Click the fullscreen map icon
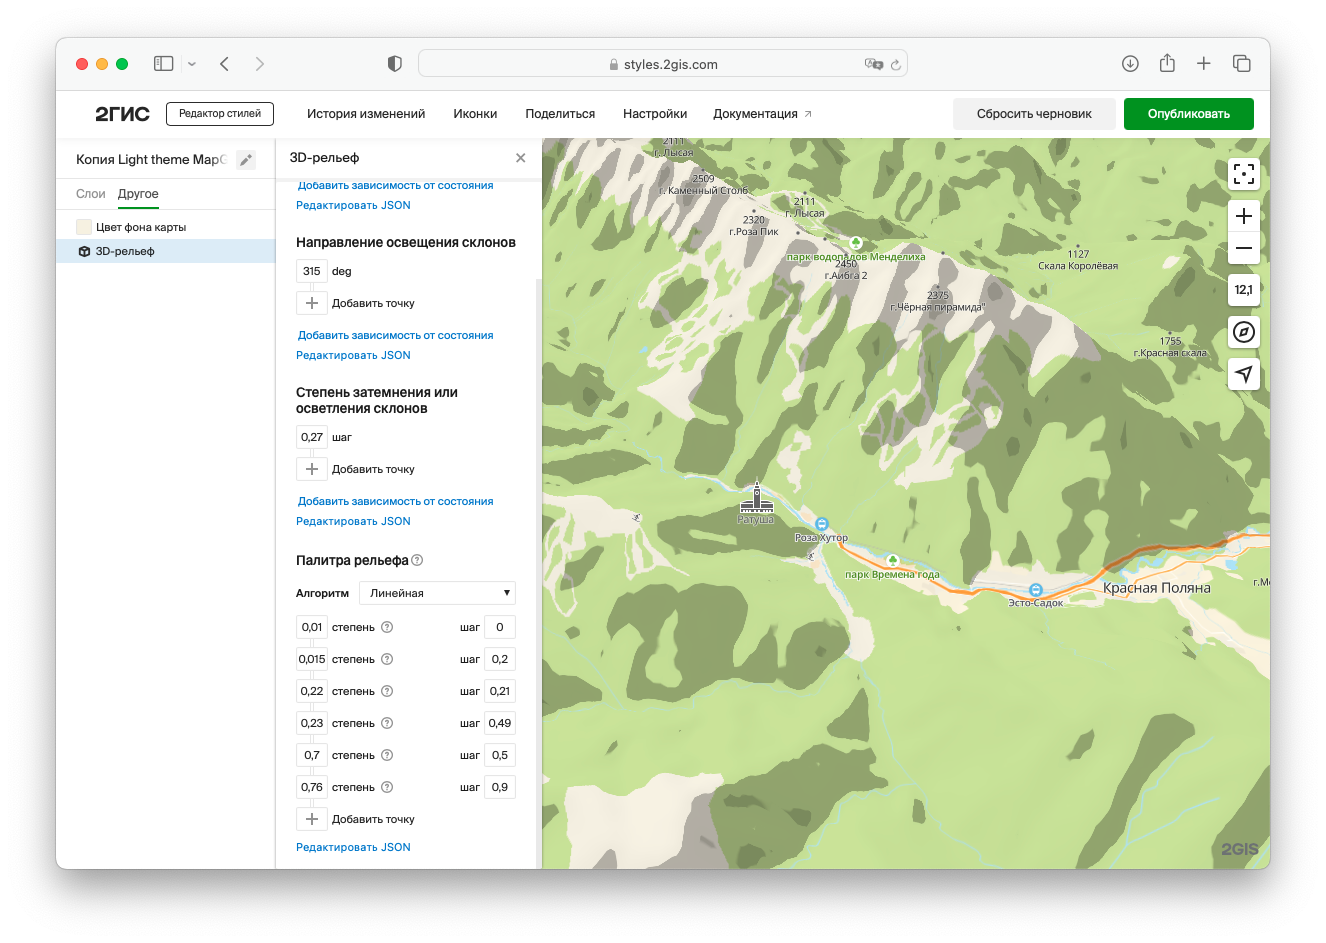This screenshot has width=1326, height=943. tap(1243, 175)
